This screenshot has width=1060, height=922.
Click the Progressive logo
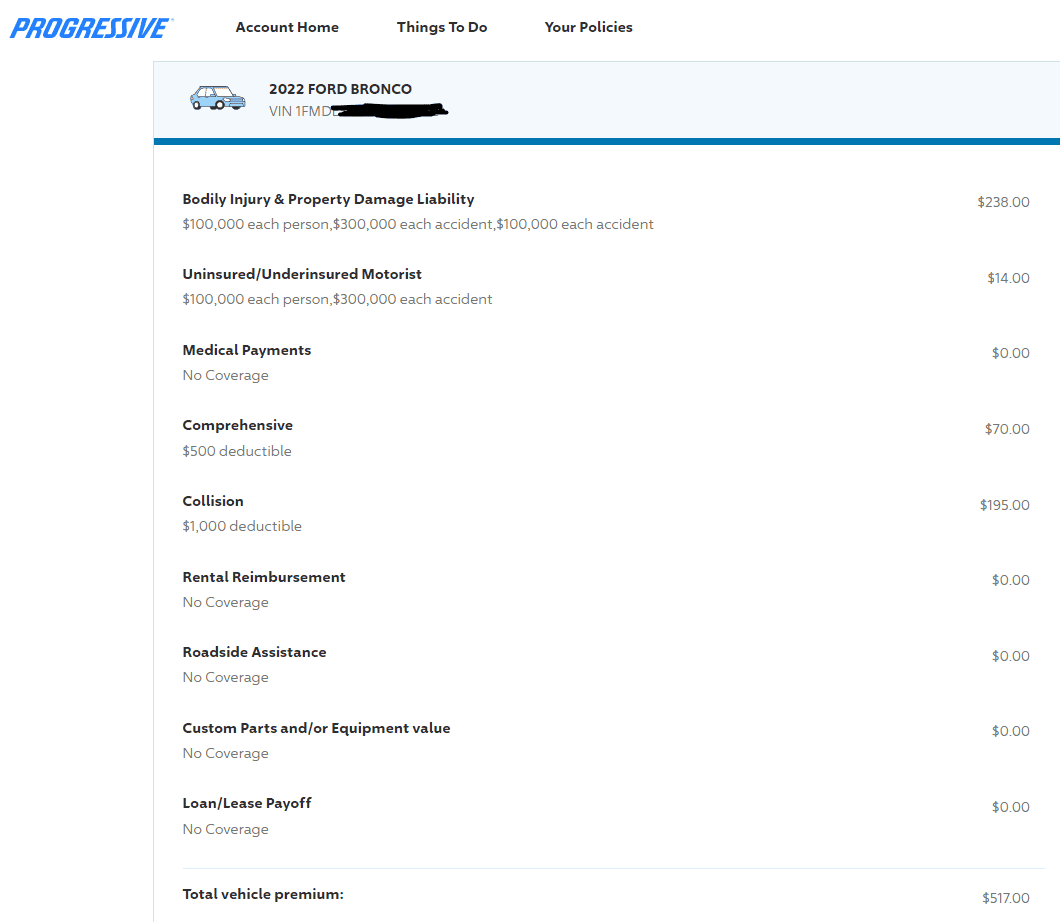click(91, 28)
